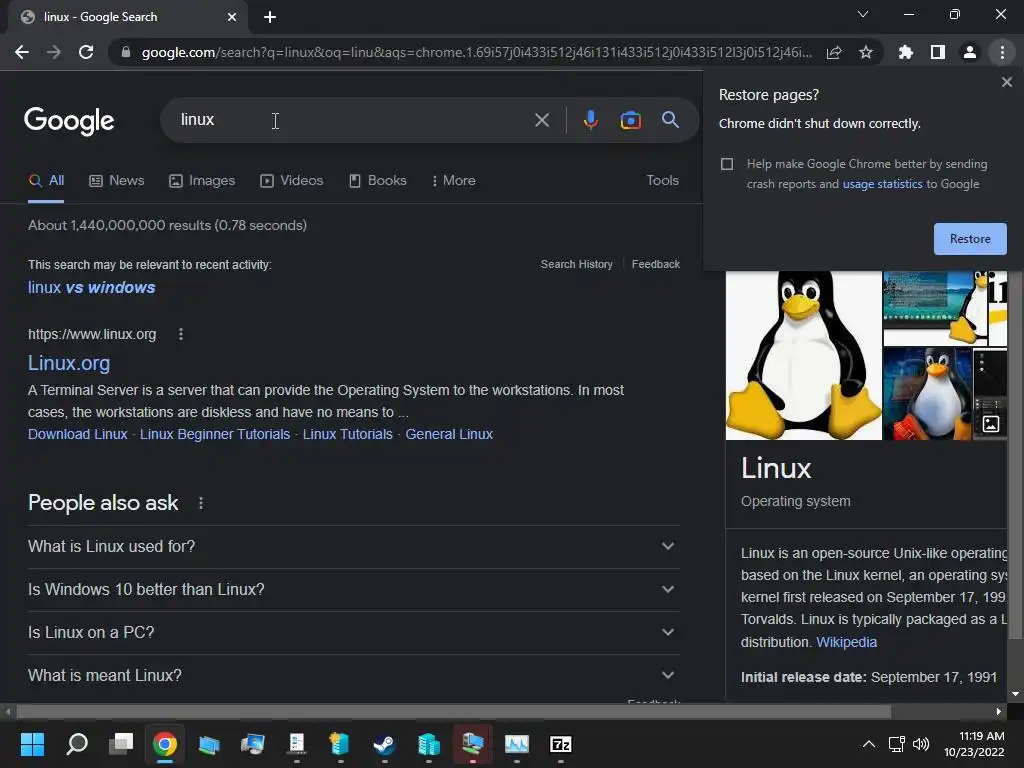Viewport: 1024px width, 768px height.
Task: Open 7-Zip from the taskbar
Action: [x=560, y=744]
